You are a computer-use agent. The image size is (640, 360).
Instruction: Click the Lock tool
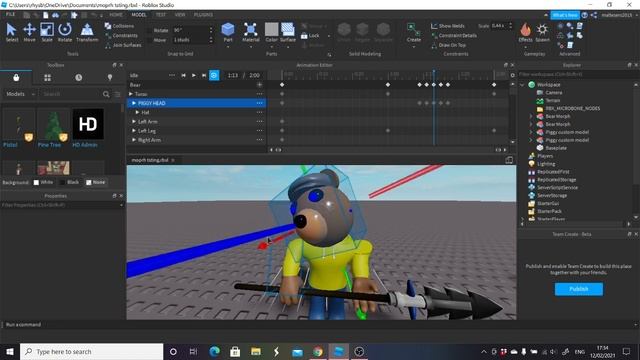tap(310, 36)
